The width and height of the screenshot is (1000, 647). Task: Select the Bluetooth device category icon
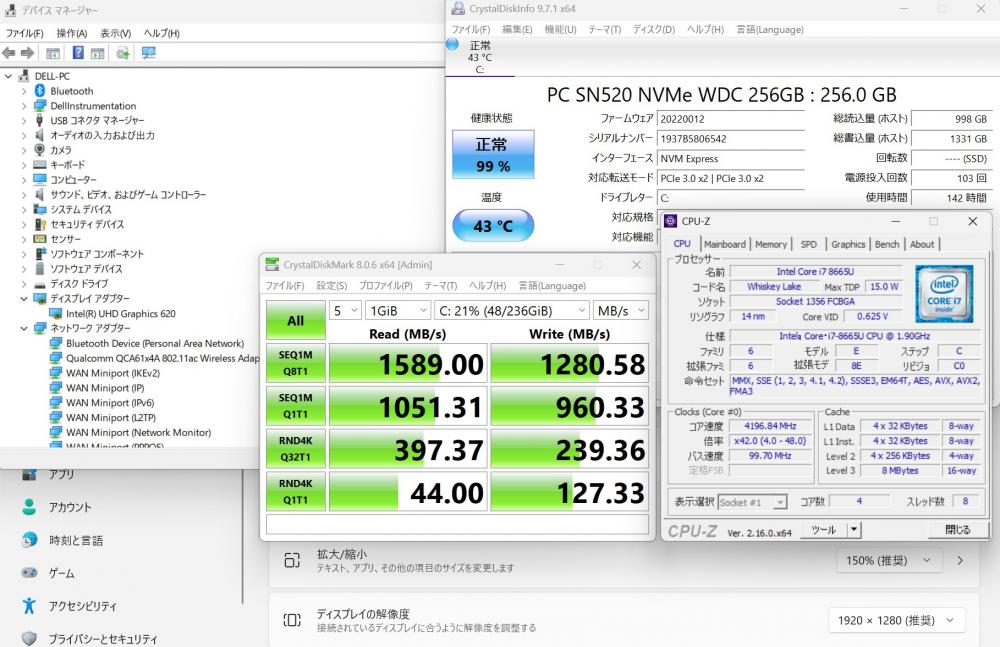coord(40,91)
